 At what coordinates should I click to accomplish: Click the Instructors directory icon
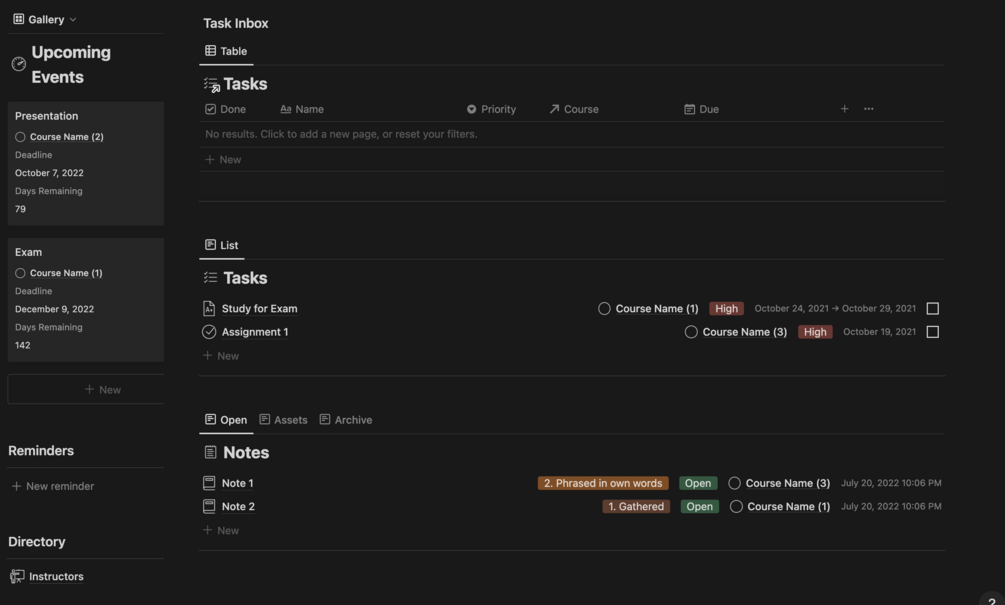(x=17, y=577)
